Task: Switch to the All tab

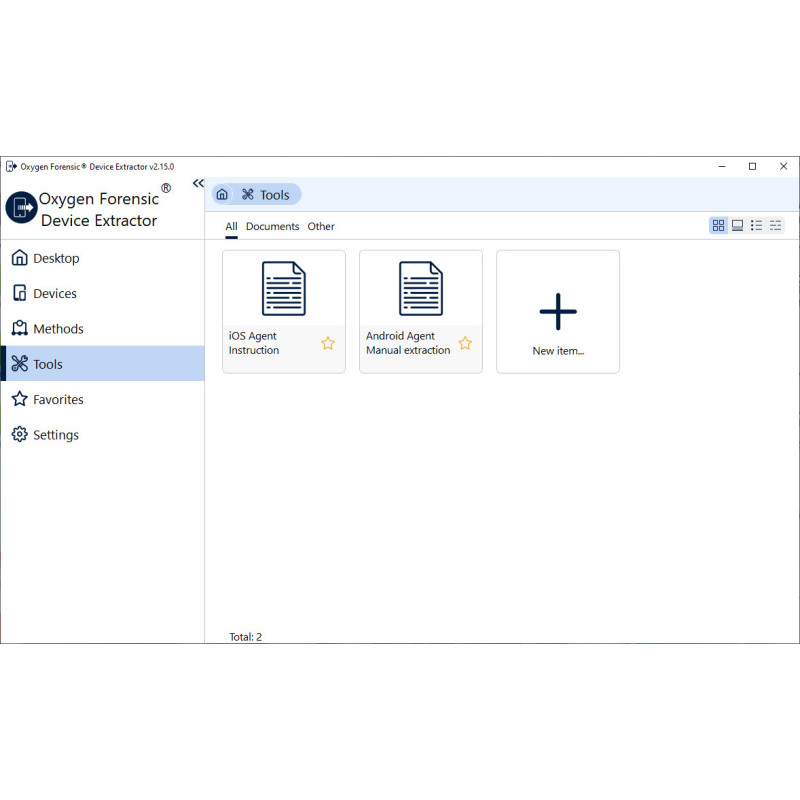Action: click(231, 227)
